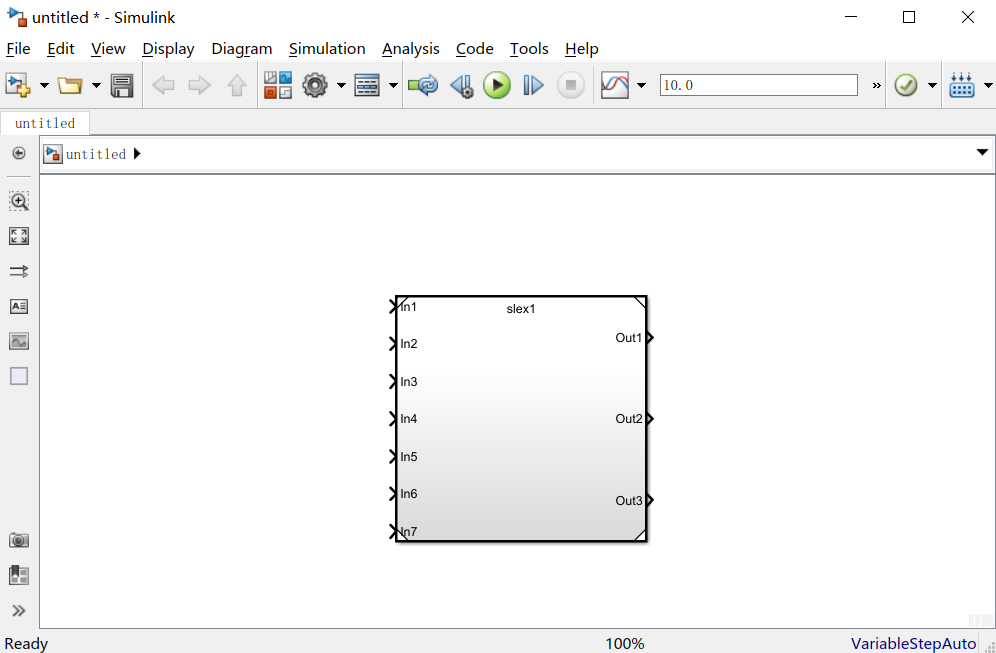The height and width of the screenshot is (653, 996).
Task: Expand the Configuration gear dropdown arrow
Action: point(341,85)
